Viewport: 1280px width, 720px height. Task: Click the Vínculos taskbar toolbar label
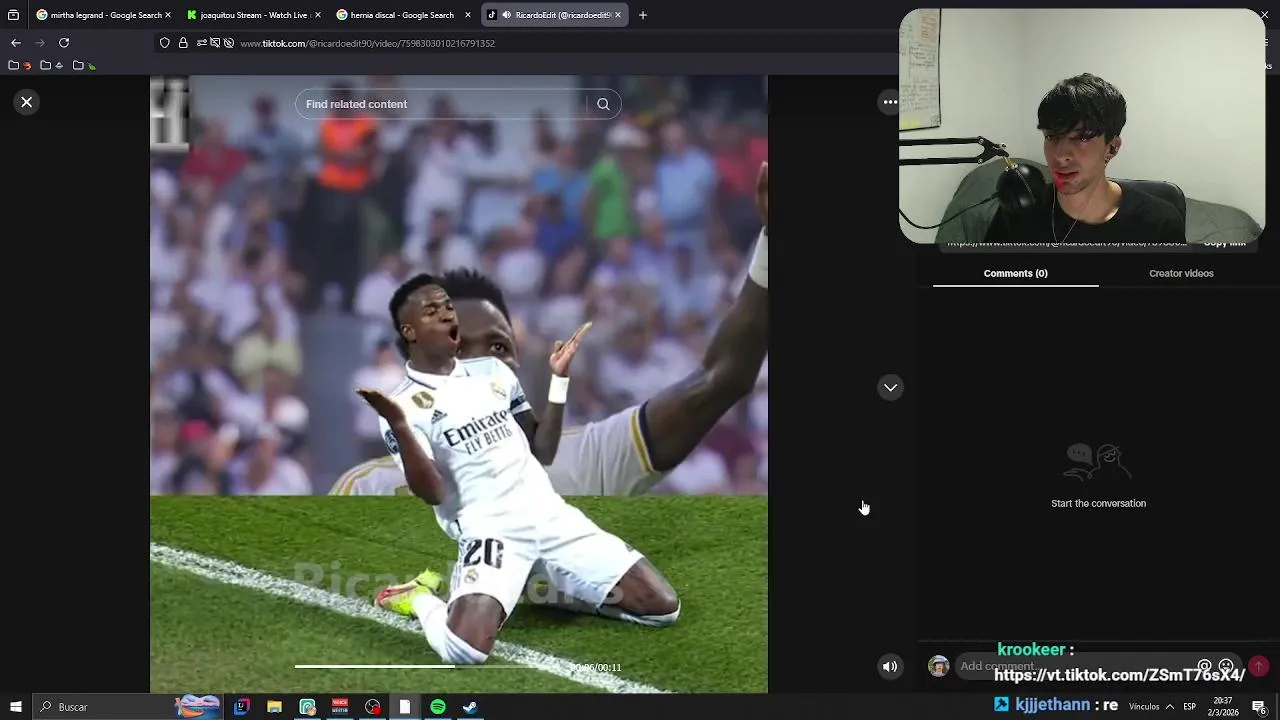click(x=1144, y=707)
